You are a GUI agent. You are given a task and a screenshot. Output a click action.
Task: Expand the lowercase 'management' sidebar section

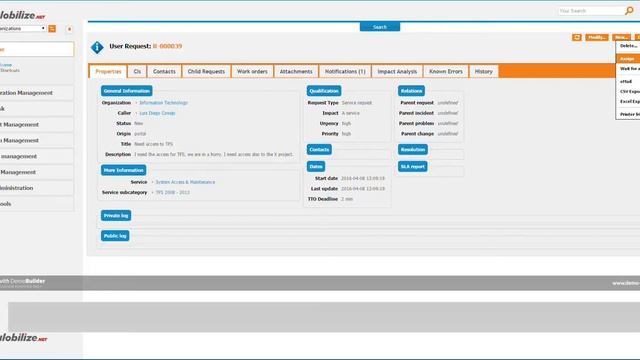tap(37, 156)
